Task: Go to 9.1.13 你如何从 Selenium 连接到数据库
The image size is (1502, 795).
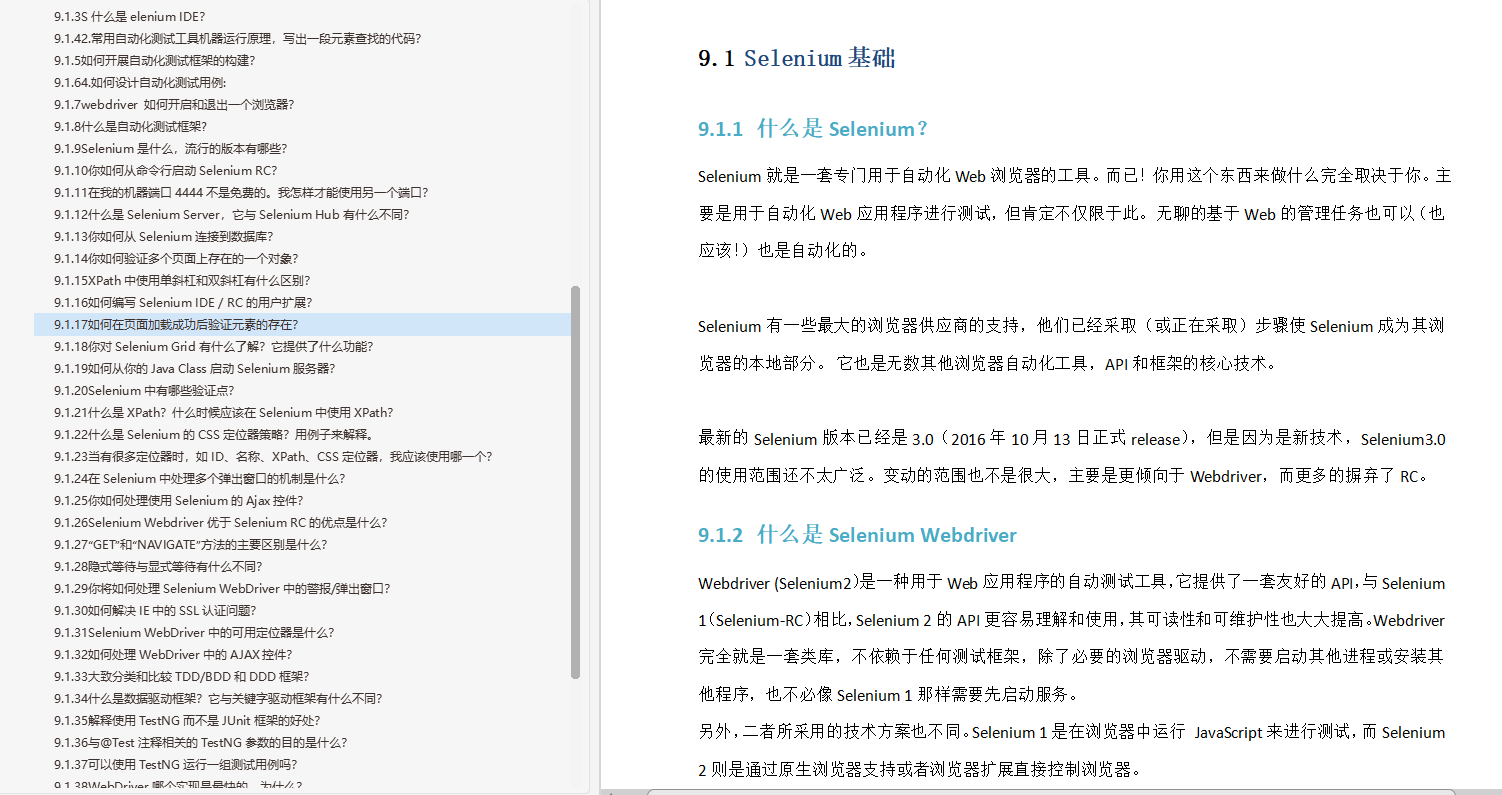Action: click(164, 236)
